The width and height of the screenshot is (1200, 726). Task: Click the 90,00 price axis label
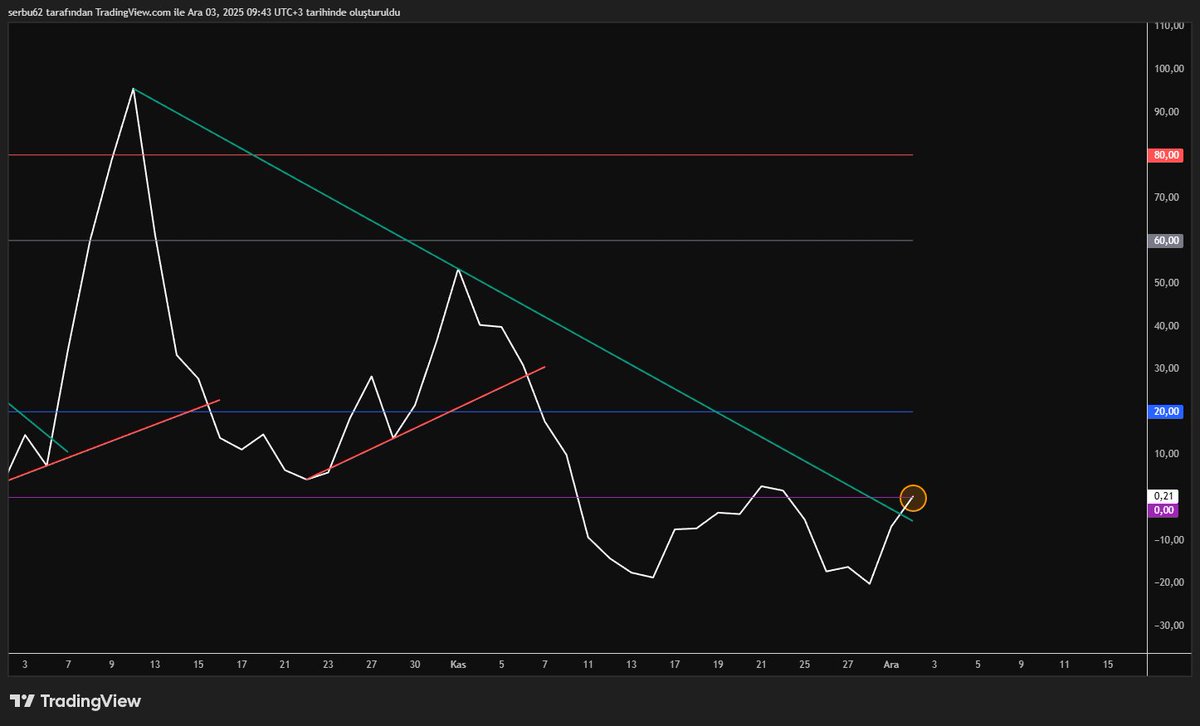click(1167, 112)
